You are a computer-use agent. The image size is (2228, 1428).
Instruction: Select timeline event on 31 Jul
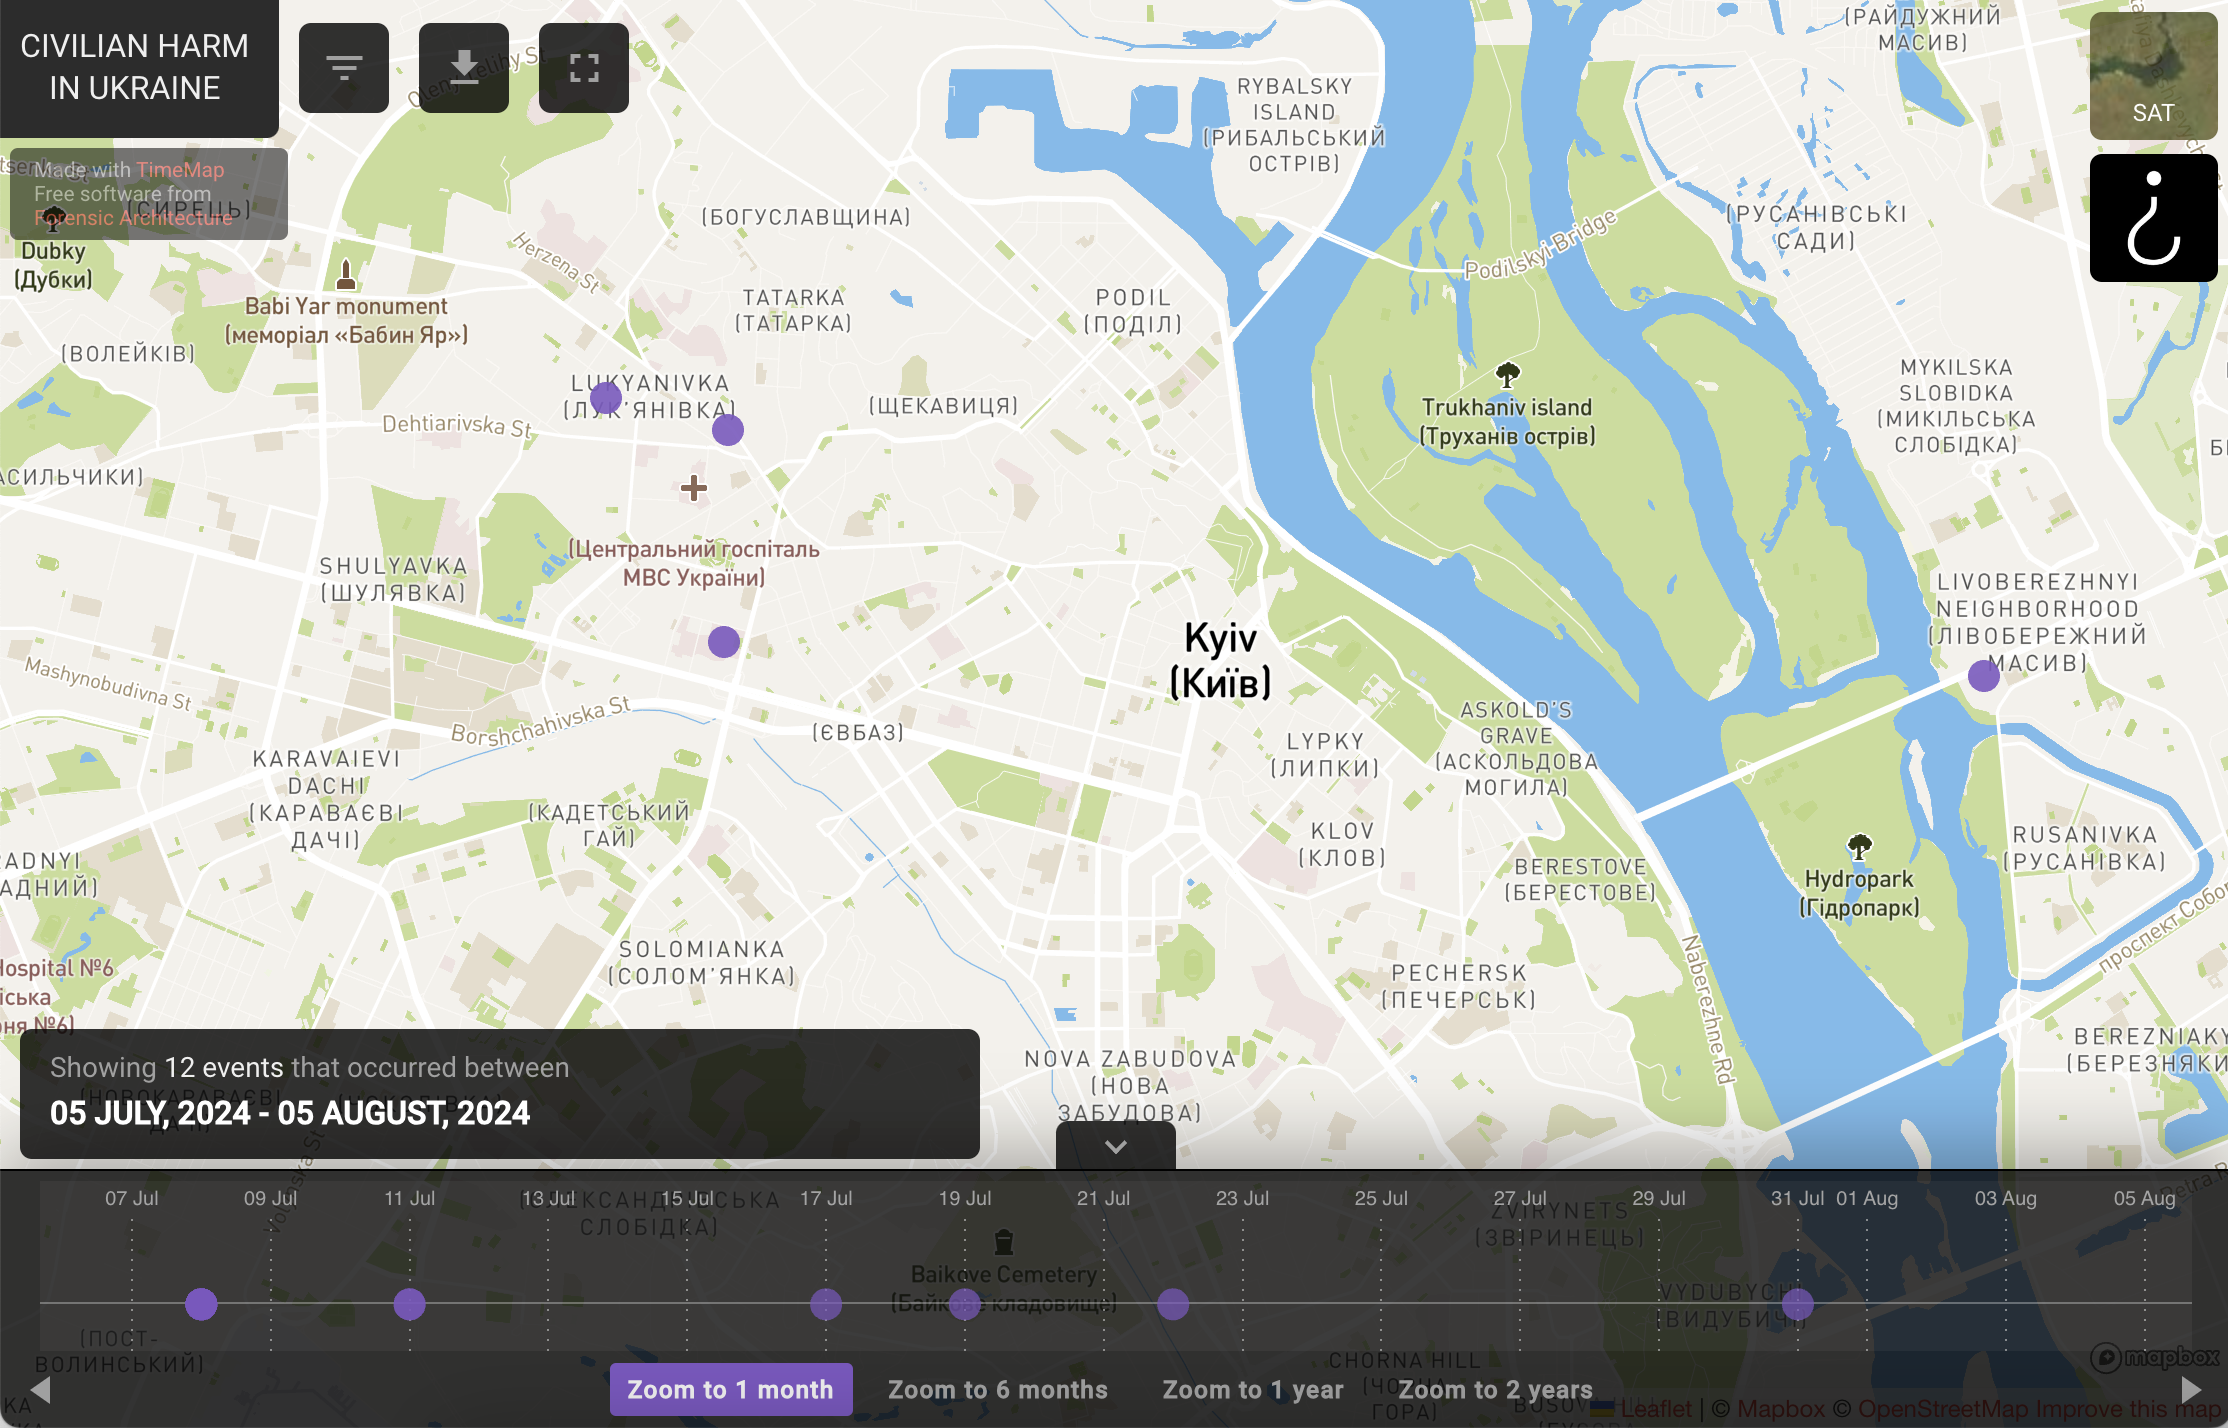(x=1798, y=1304)
